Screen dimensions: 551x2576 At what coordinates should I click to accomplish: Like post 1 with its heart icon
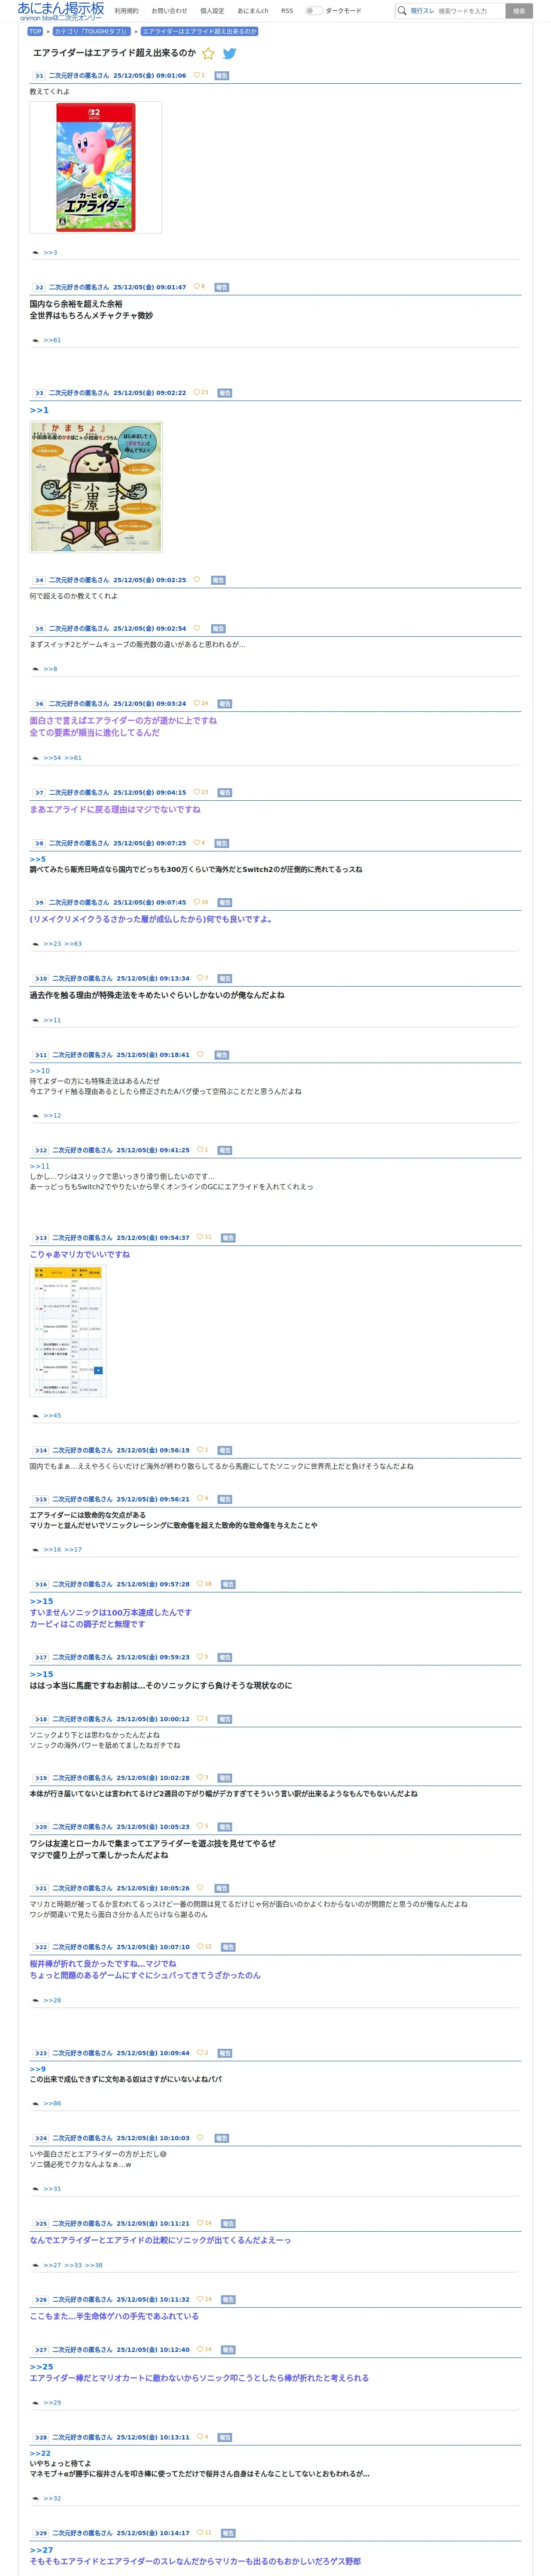coord(196,75)
